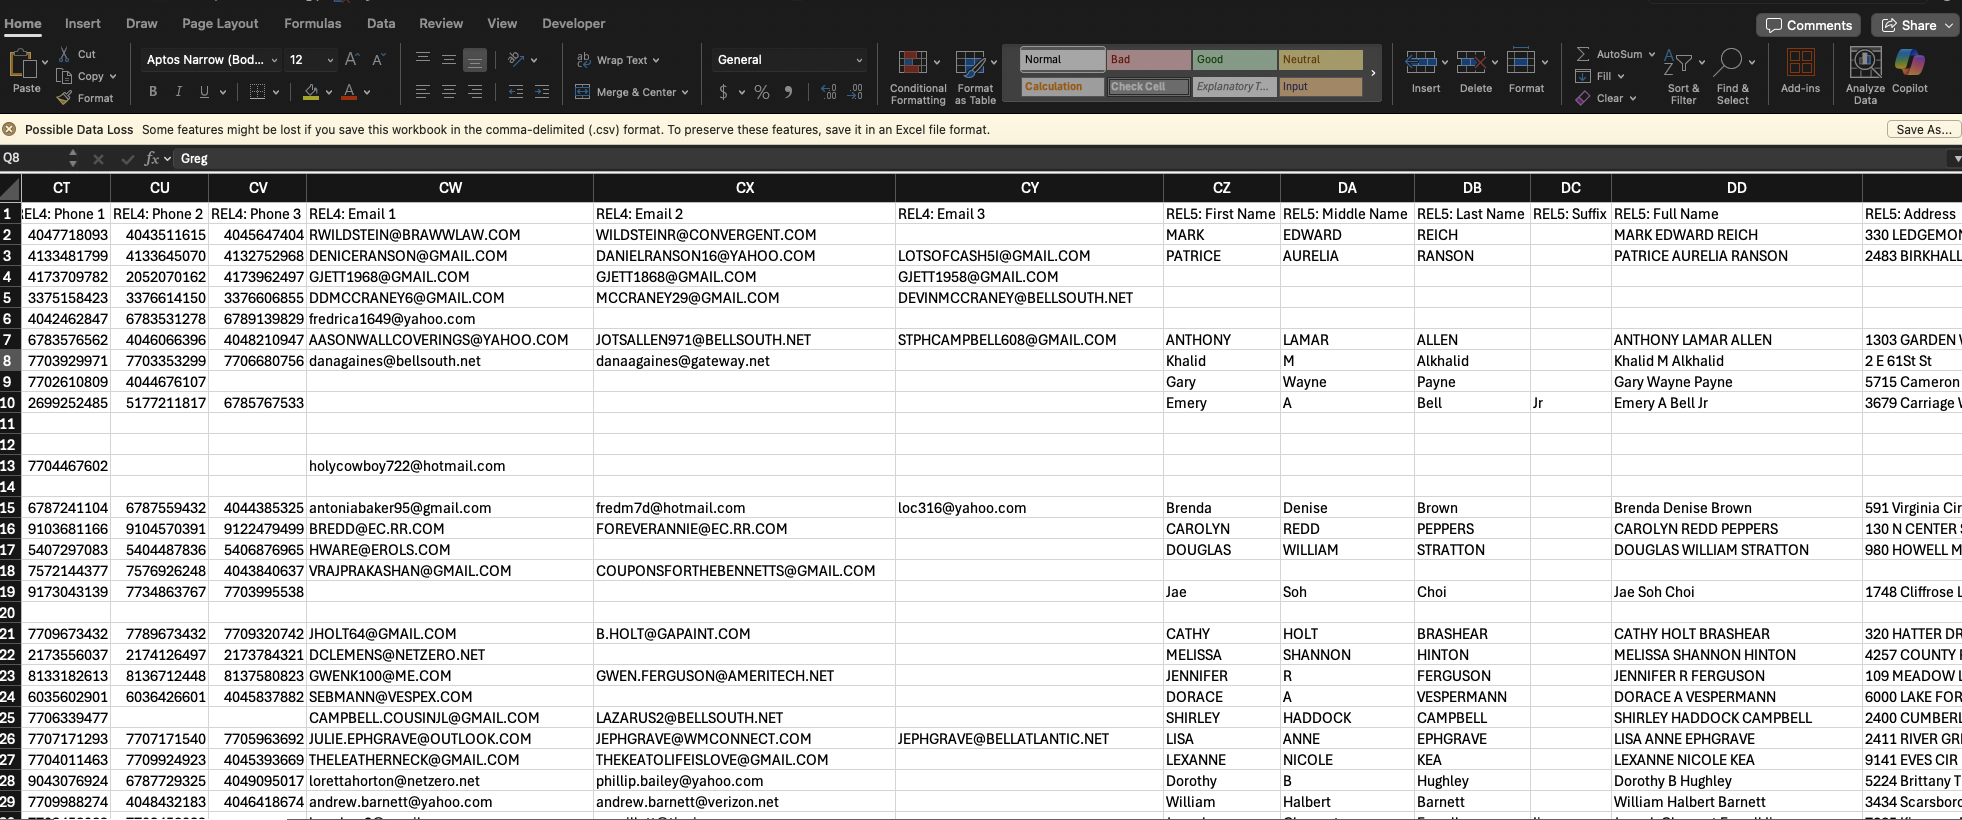The height and width of the screenshot is (820, 1962).
Task: Dismiss the Possible Data Loss warning
Action: coord(9,129)
